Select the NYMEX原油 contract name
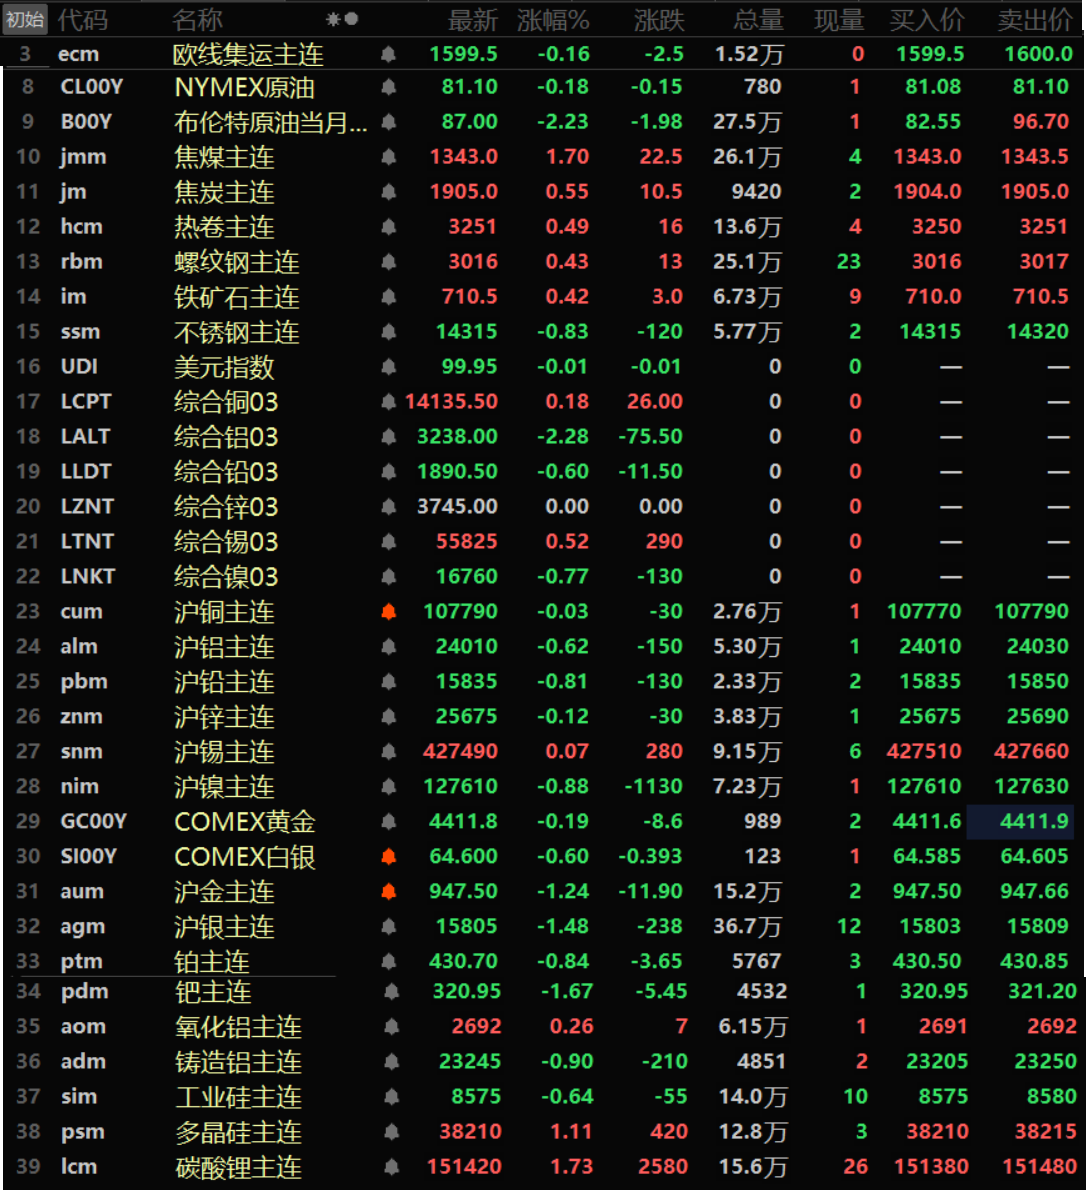This screenshot has width=1086, height=1190. [244, 87]
